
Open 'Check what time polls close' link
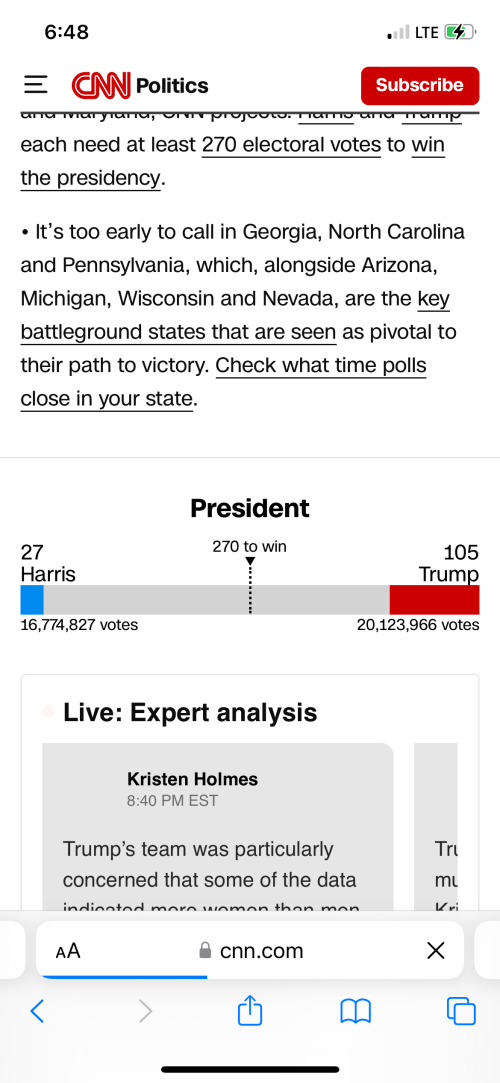point(224,382)
